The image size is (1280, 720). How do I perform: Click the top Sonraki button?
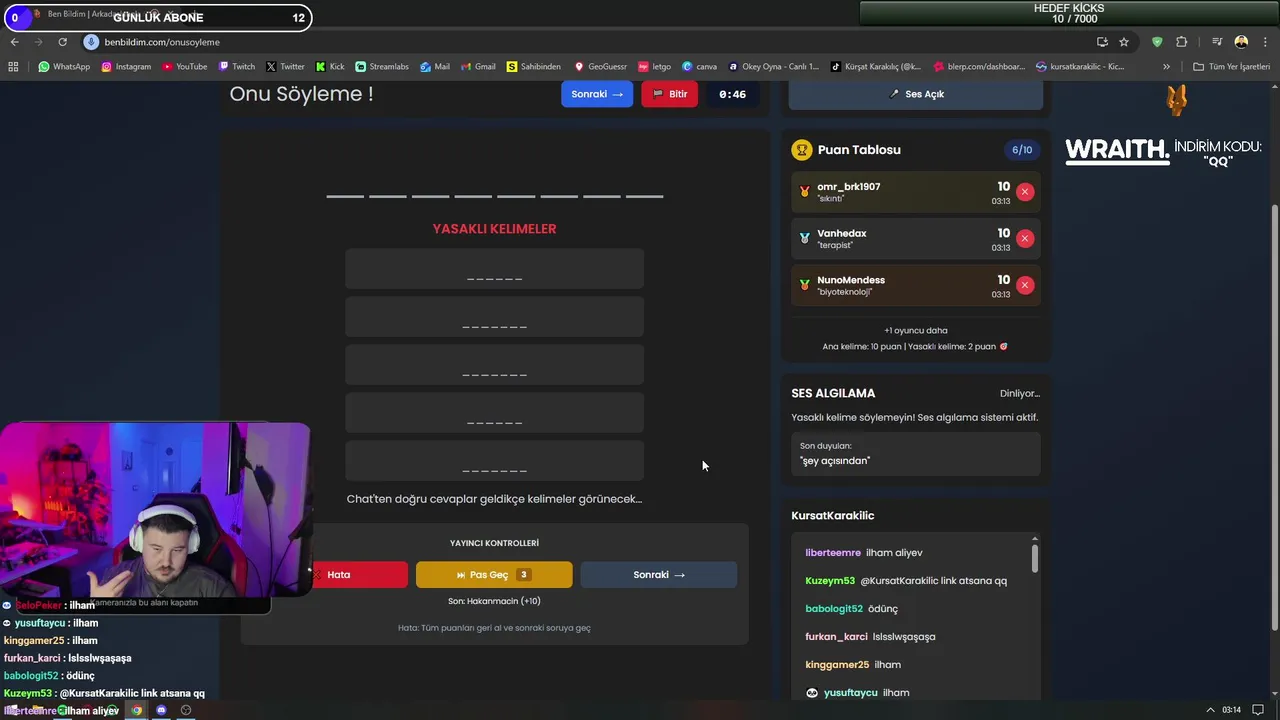point(597,94)
